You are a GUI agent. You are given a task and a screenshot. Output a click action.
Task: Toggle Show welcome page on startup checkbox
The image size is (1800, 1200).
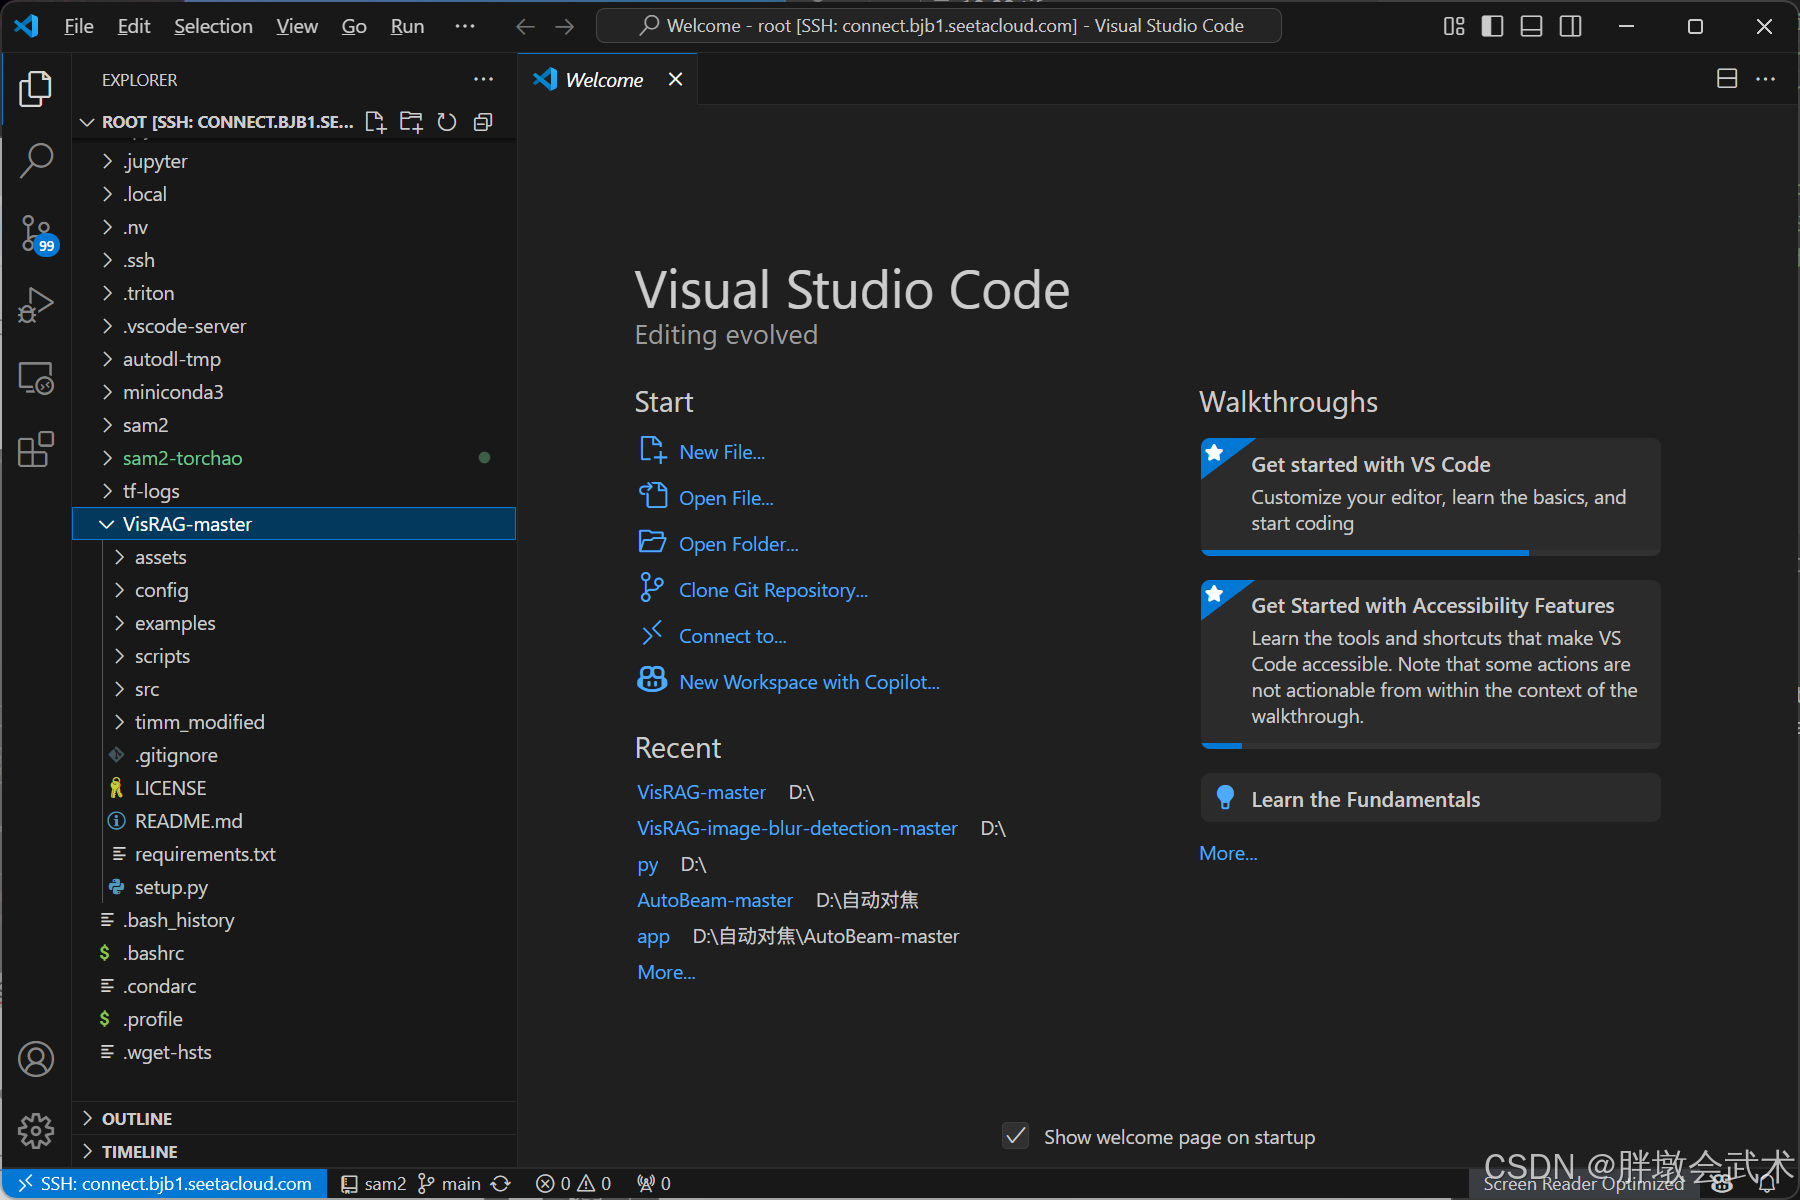click(x=1016, y=1136)
